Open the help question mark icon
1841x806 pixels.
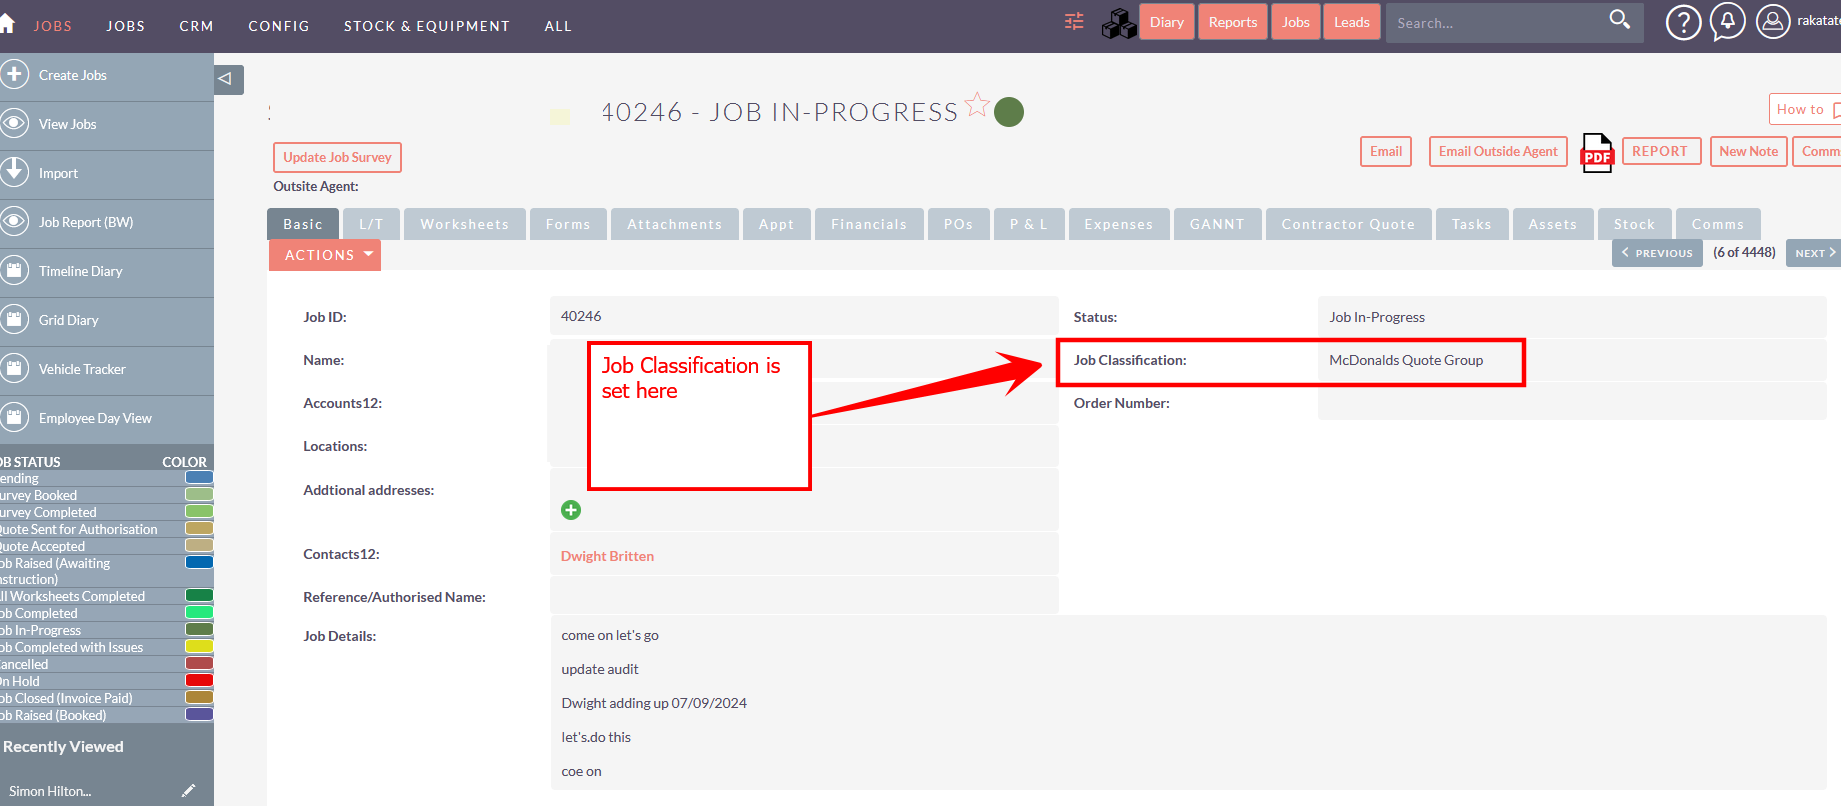tap(1683, 22)
